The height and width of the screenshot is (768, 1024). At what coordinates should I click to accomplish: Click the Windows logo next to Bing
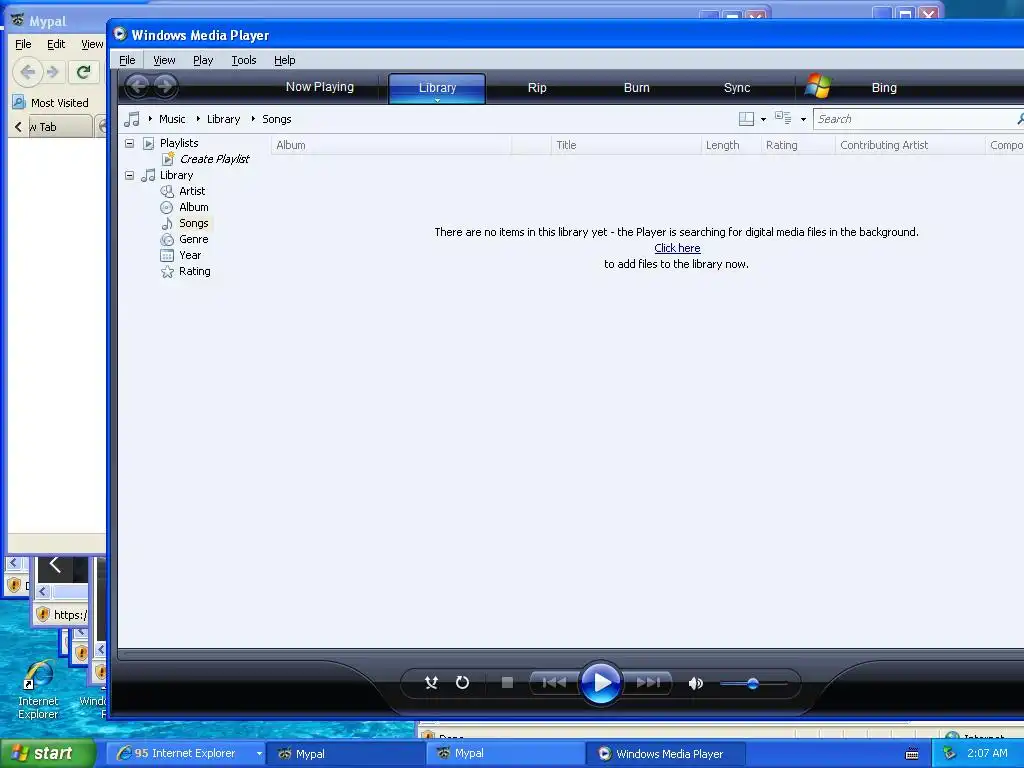[818, 86]
